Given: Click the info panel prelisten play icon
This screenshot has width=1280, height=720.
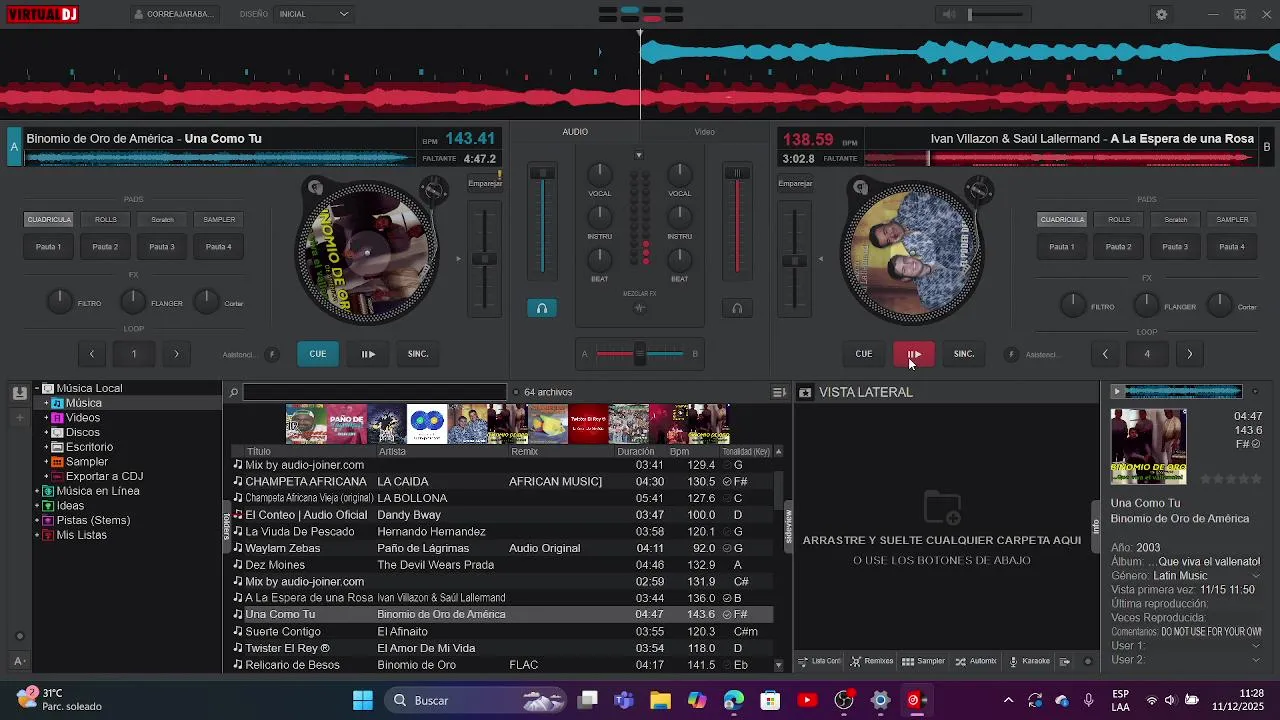Looking at the screenshot, I should [1117, 391].
